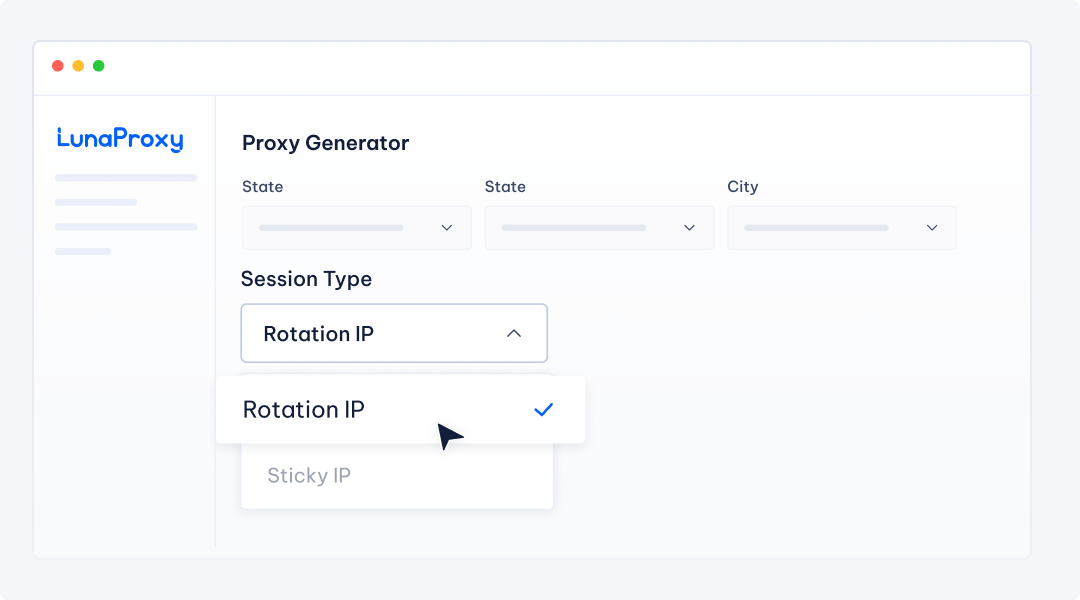Click the yellow minimize window dot
1080x600 pixels.
(x=78, y=66)
